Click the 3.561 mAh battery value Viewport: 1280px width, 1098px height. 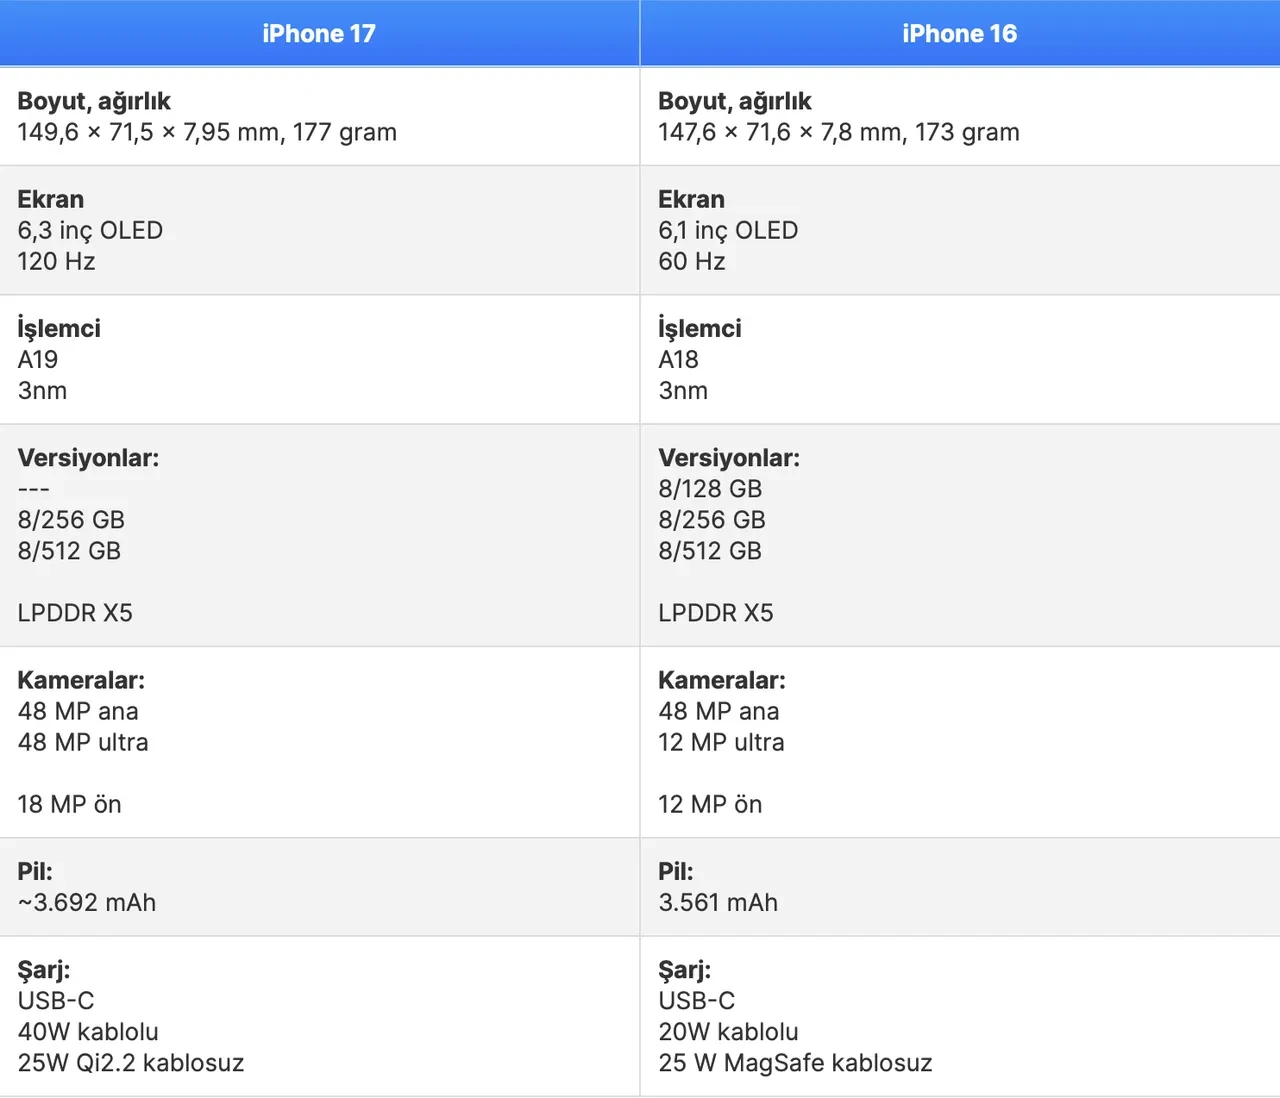(718, 902)
